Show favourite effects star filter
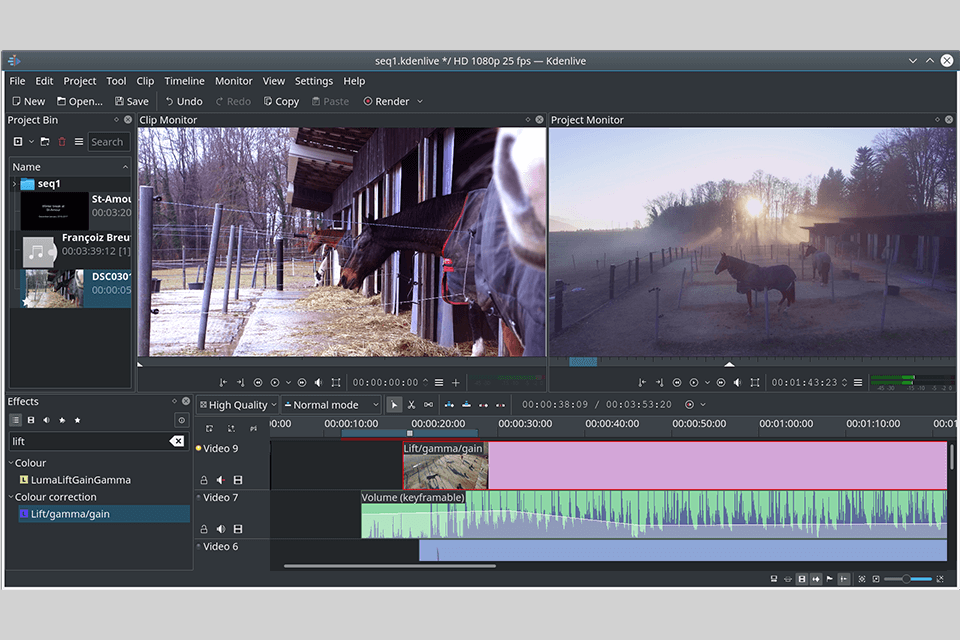960x640 pixels. coord(77,420)
